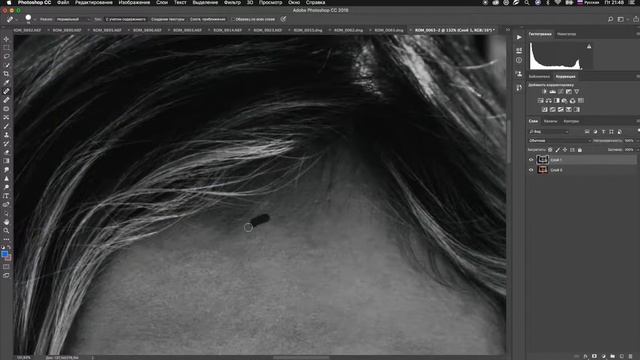This screenshot has height=360, width=640.
Task: Select the Crop tool
Action: click(6, 74)
